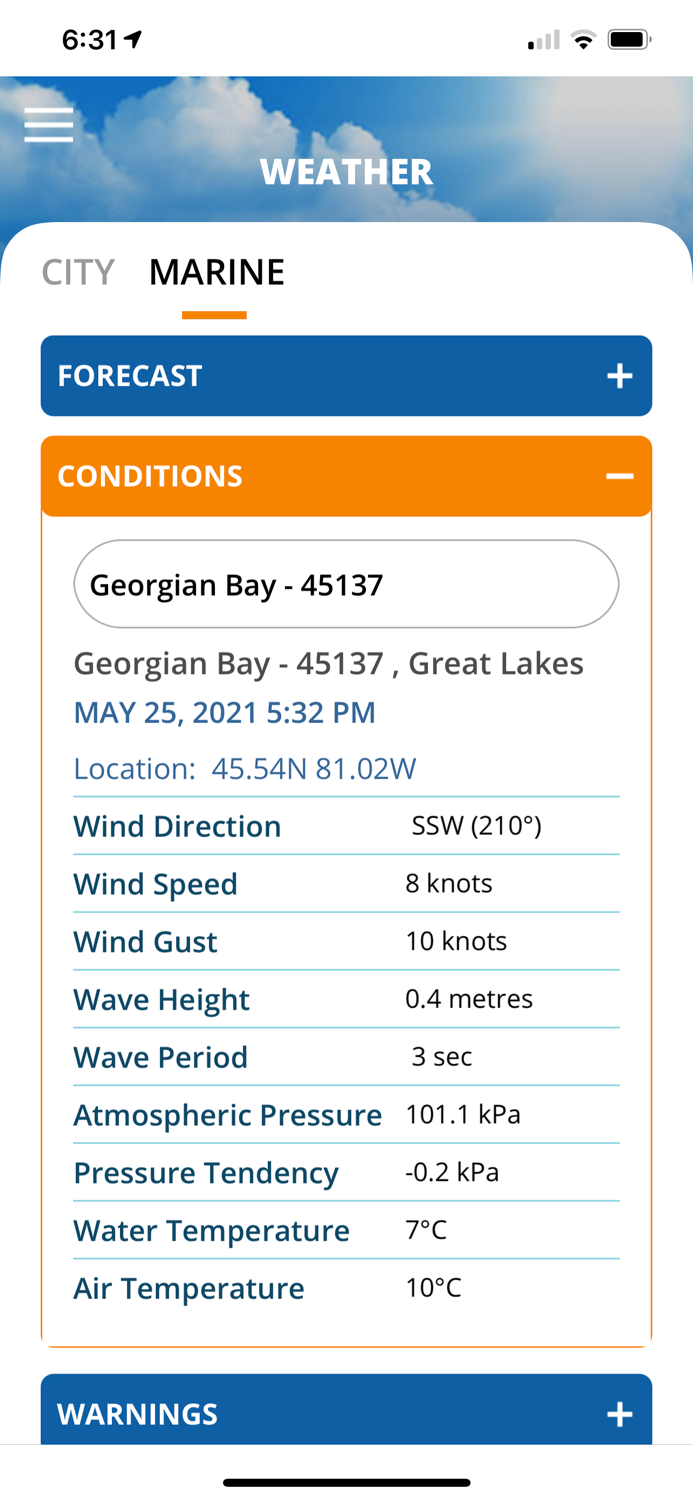Switch to the CITY tab
This screenshot has height=1500, width=693.
tap(77, 271)
